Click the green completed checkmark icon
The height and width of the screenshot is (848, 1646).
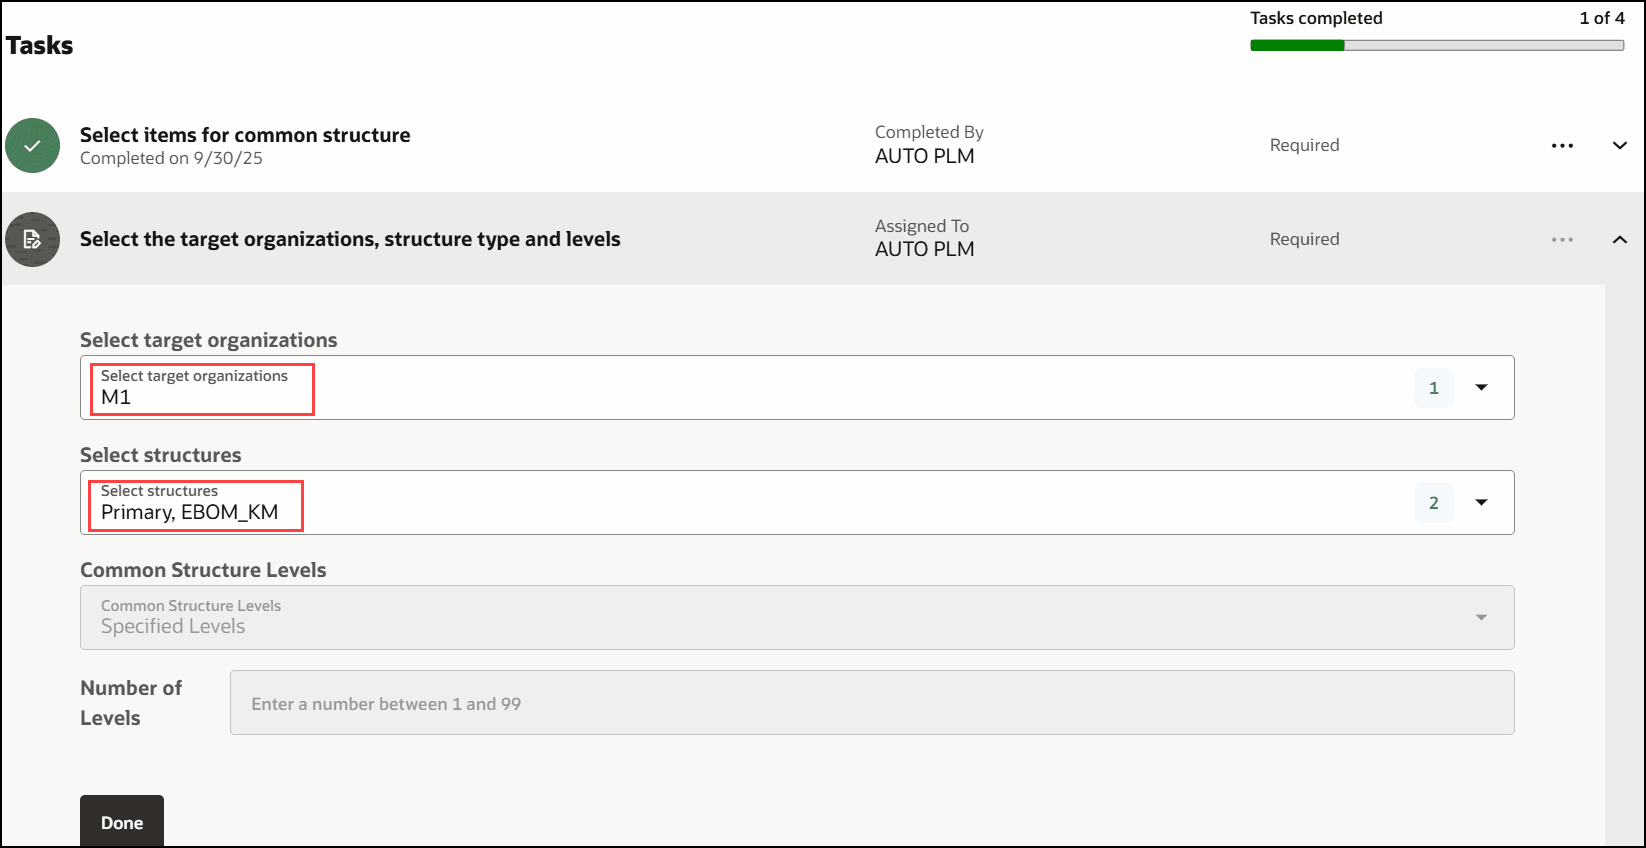[x=32, y=145]
